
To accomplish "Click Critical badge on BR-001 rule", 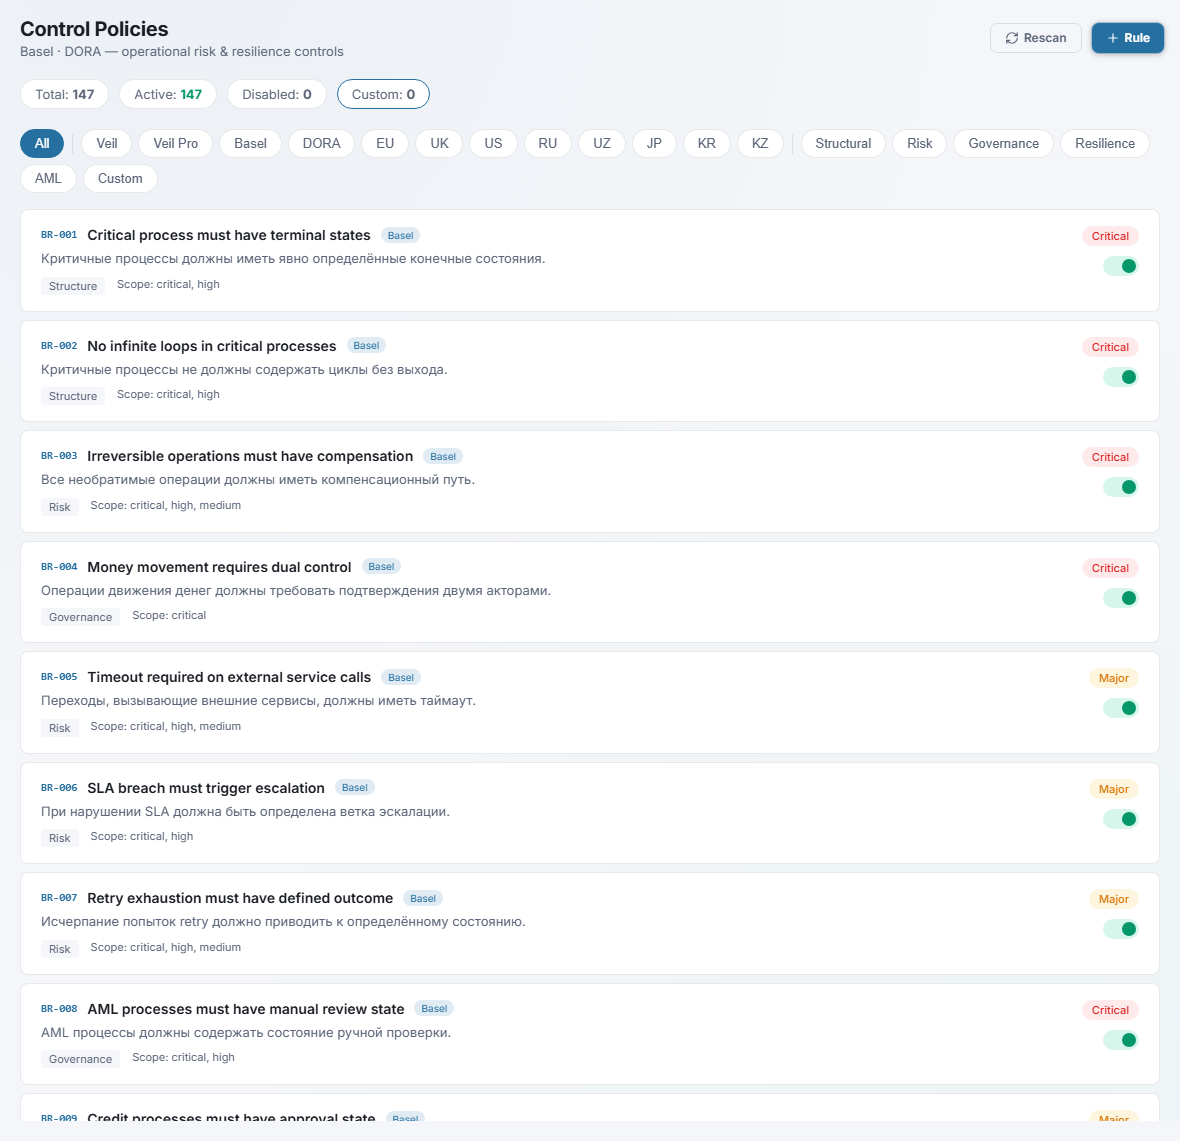I will pyautogui.click(x=1110, y=236).
